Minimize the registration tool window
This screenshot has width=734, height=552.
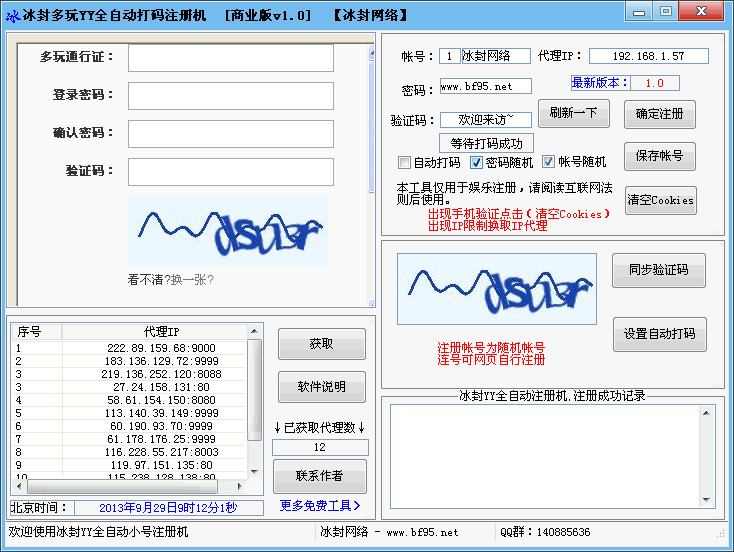tap(639, 12)
